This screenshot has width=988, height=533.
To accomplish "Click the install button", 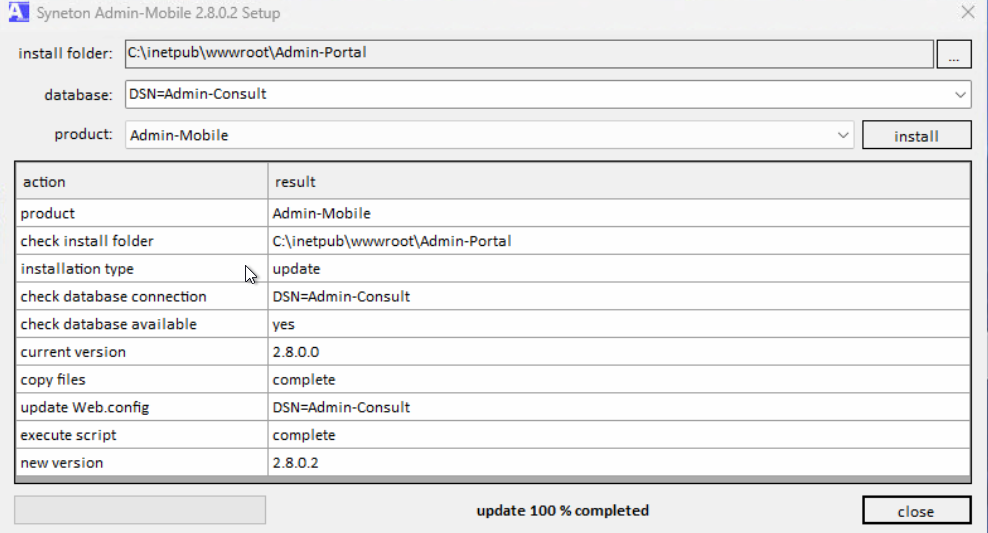I will point(916,135).
